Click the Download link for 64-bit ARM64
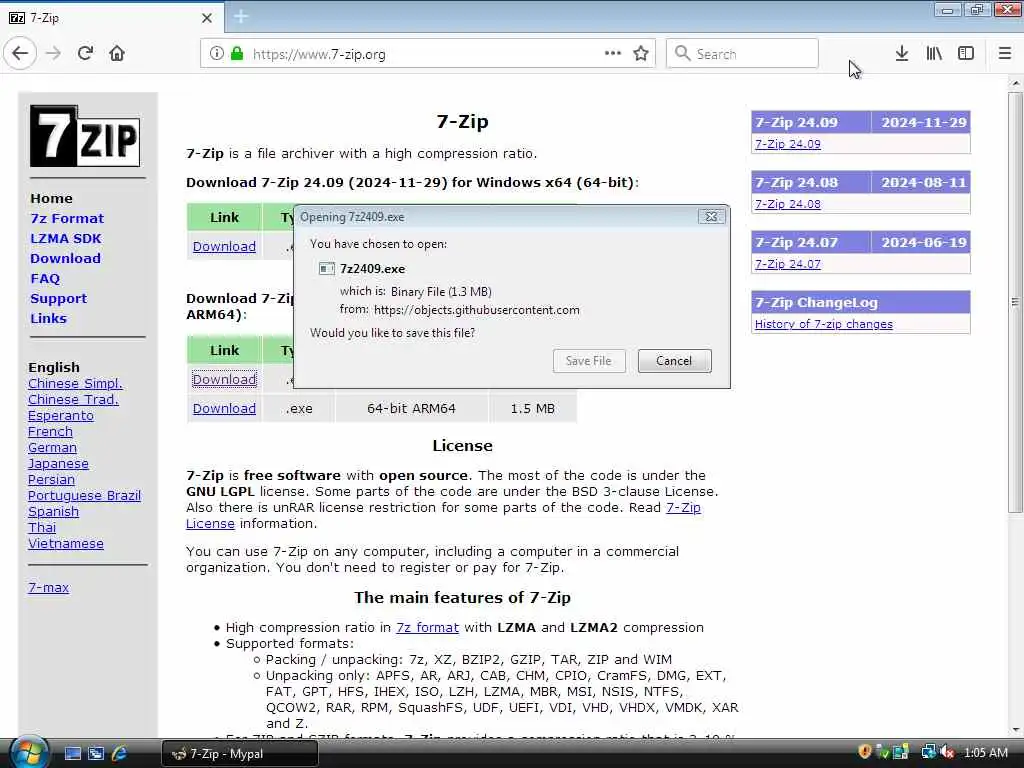This screenshot has height=768, width=1024. coord(224,408)
